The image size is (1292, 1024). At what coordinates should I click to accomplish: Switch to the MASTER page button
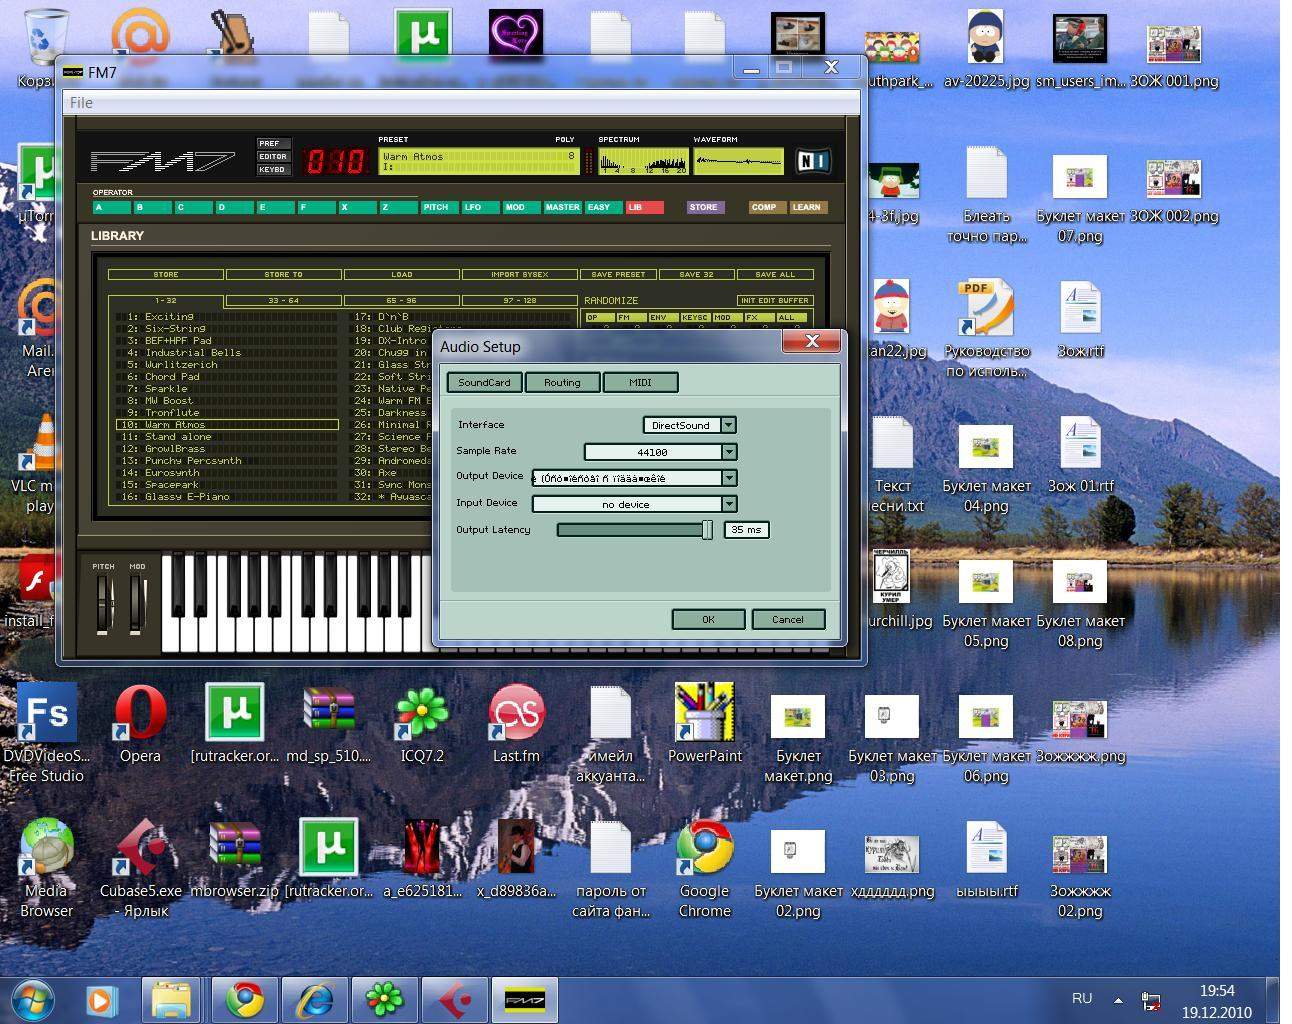click(562, 207)
